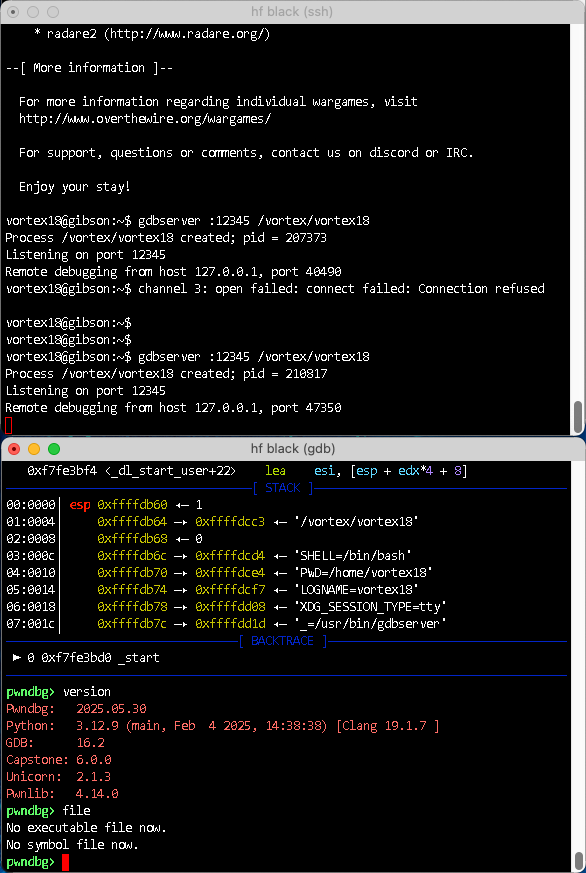Click the '--[ More information ]--' heading
This screenshot has width=586, height=873.
(x=90, y=68)
